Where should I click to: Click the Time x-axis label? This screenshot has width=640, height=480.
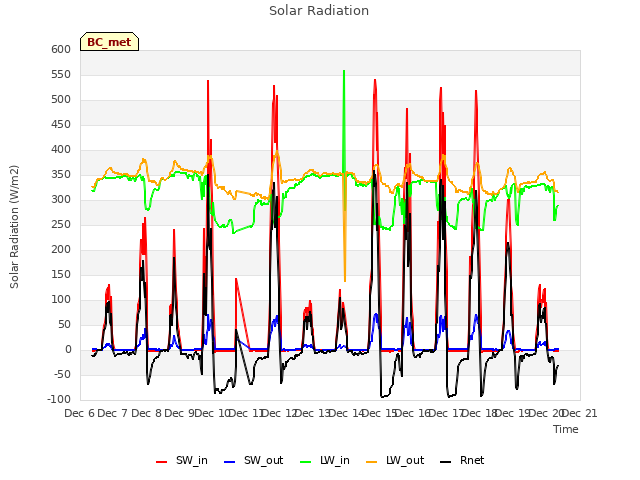(x=566, y=429)
